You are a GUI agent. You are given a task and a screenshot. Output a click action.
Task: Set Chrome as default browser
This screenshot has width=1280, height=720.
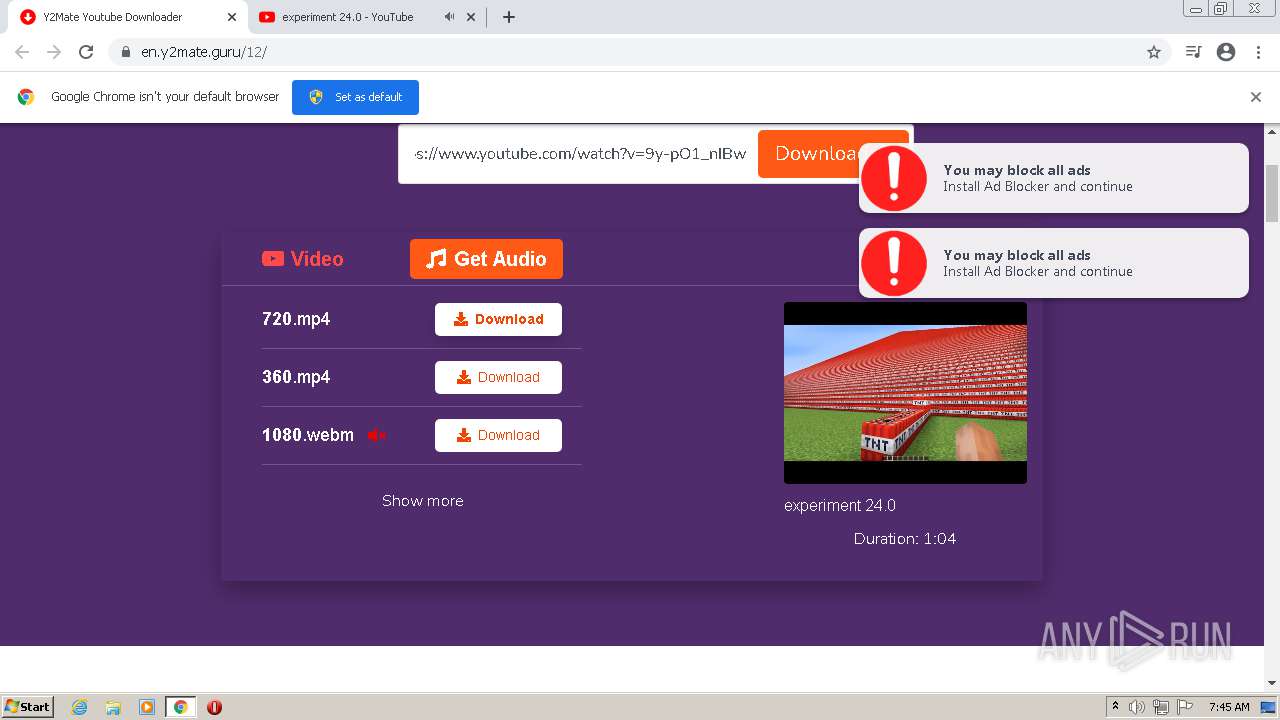[x=355, y=97]
